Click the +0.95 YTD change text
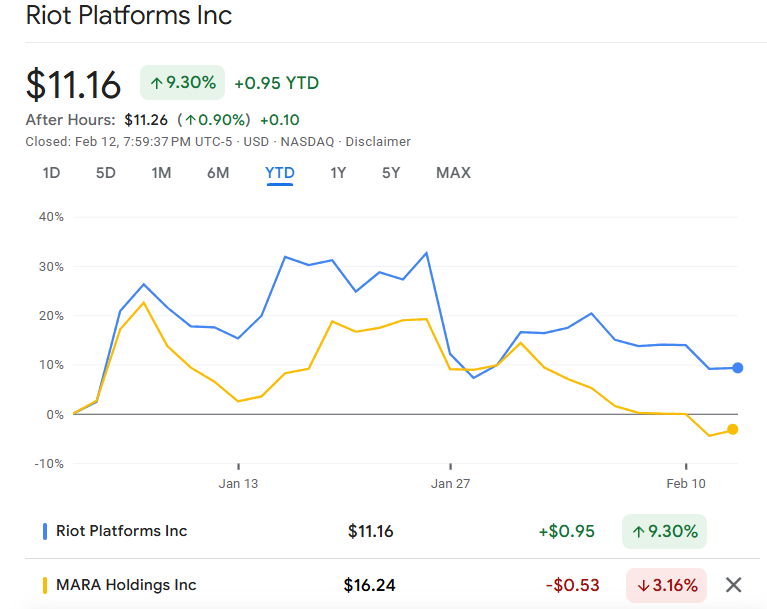Image resolution: width=767 pixels, height=609 pixels. pos(276,83)
